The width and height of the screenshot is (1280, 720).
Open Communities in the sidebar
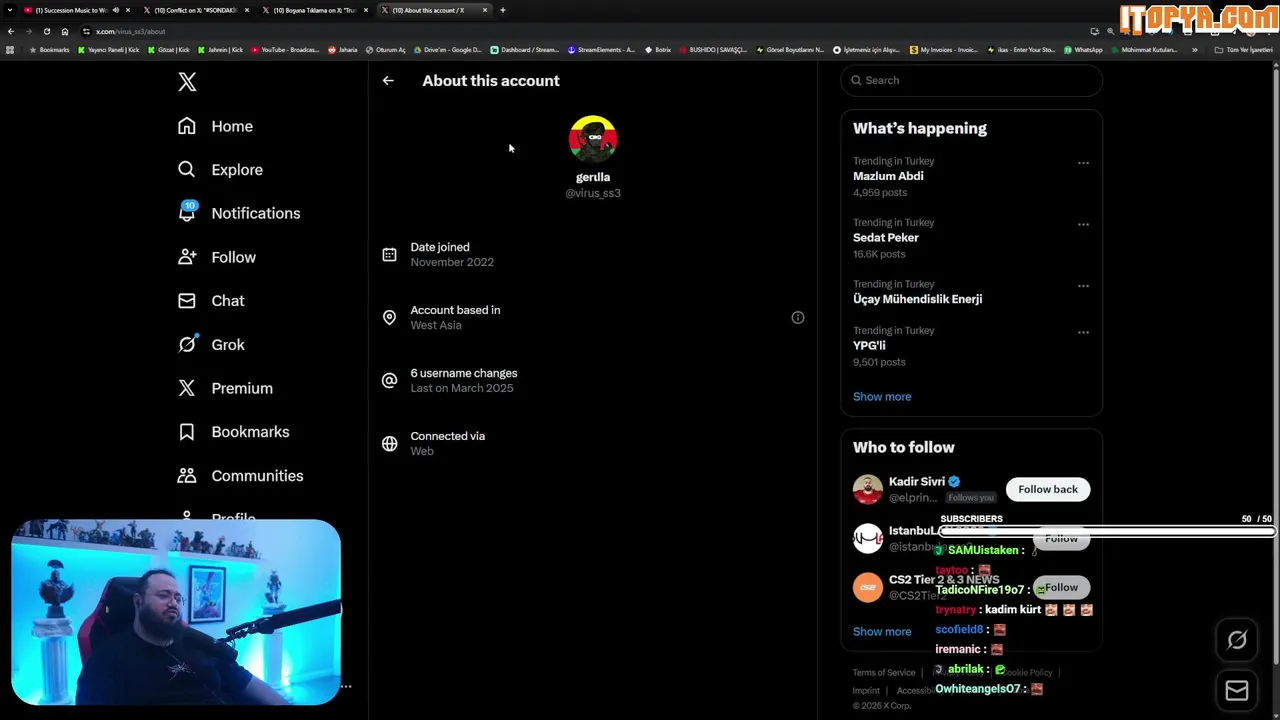(240, 476)
